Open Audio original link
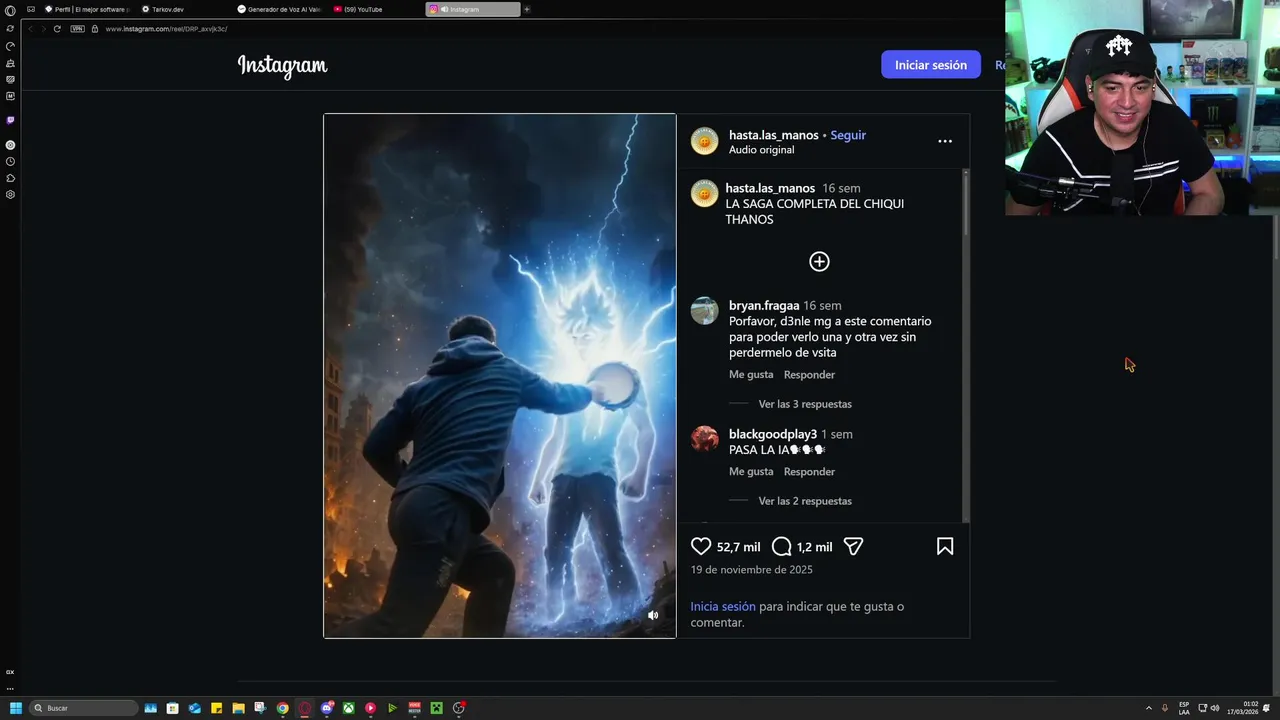The width and height of the screenshot is (1280, 720). [x=761, y=150]
